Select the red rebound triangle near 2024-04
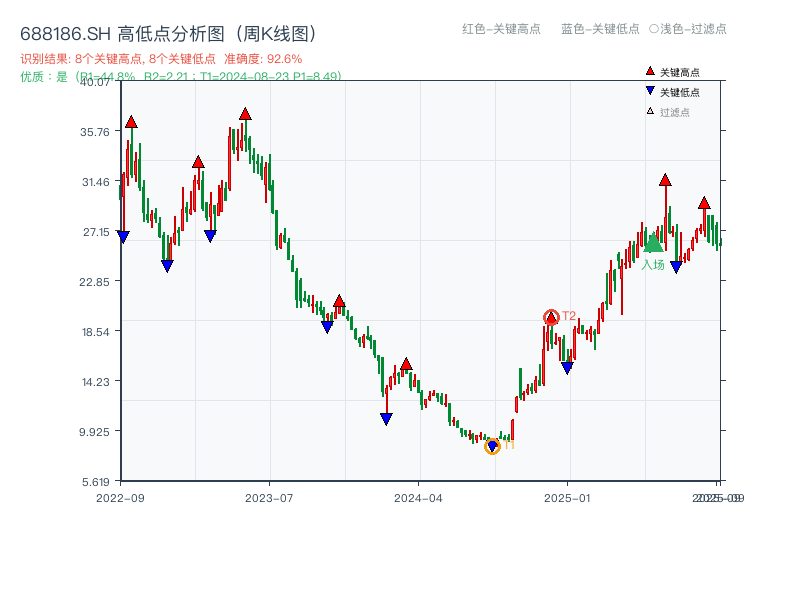 tap(405, 364)
